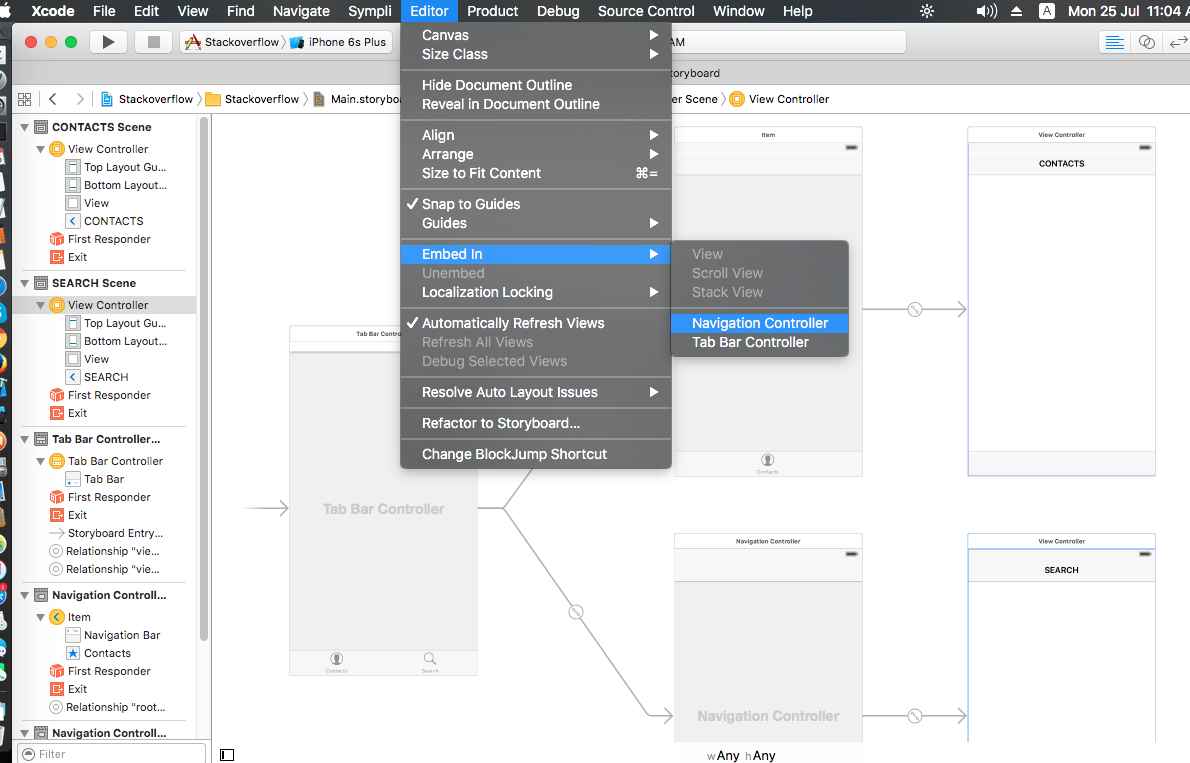Open the Canvas submenu
Screen dimensions: 1190x763
[536, 35]
